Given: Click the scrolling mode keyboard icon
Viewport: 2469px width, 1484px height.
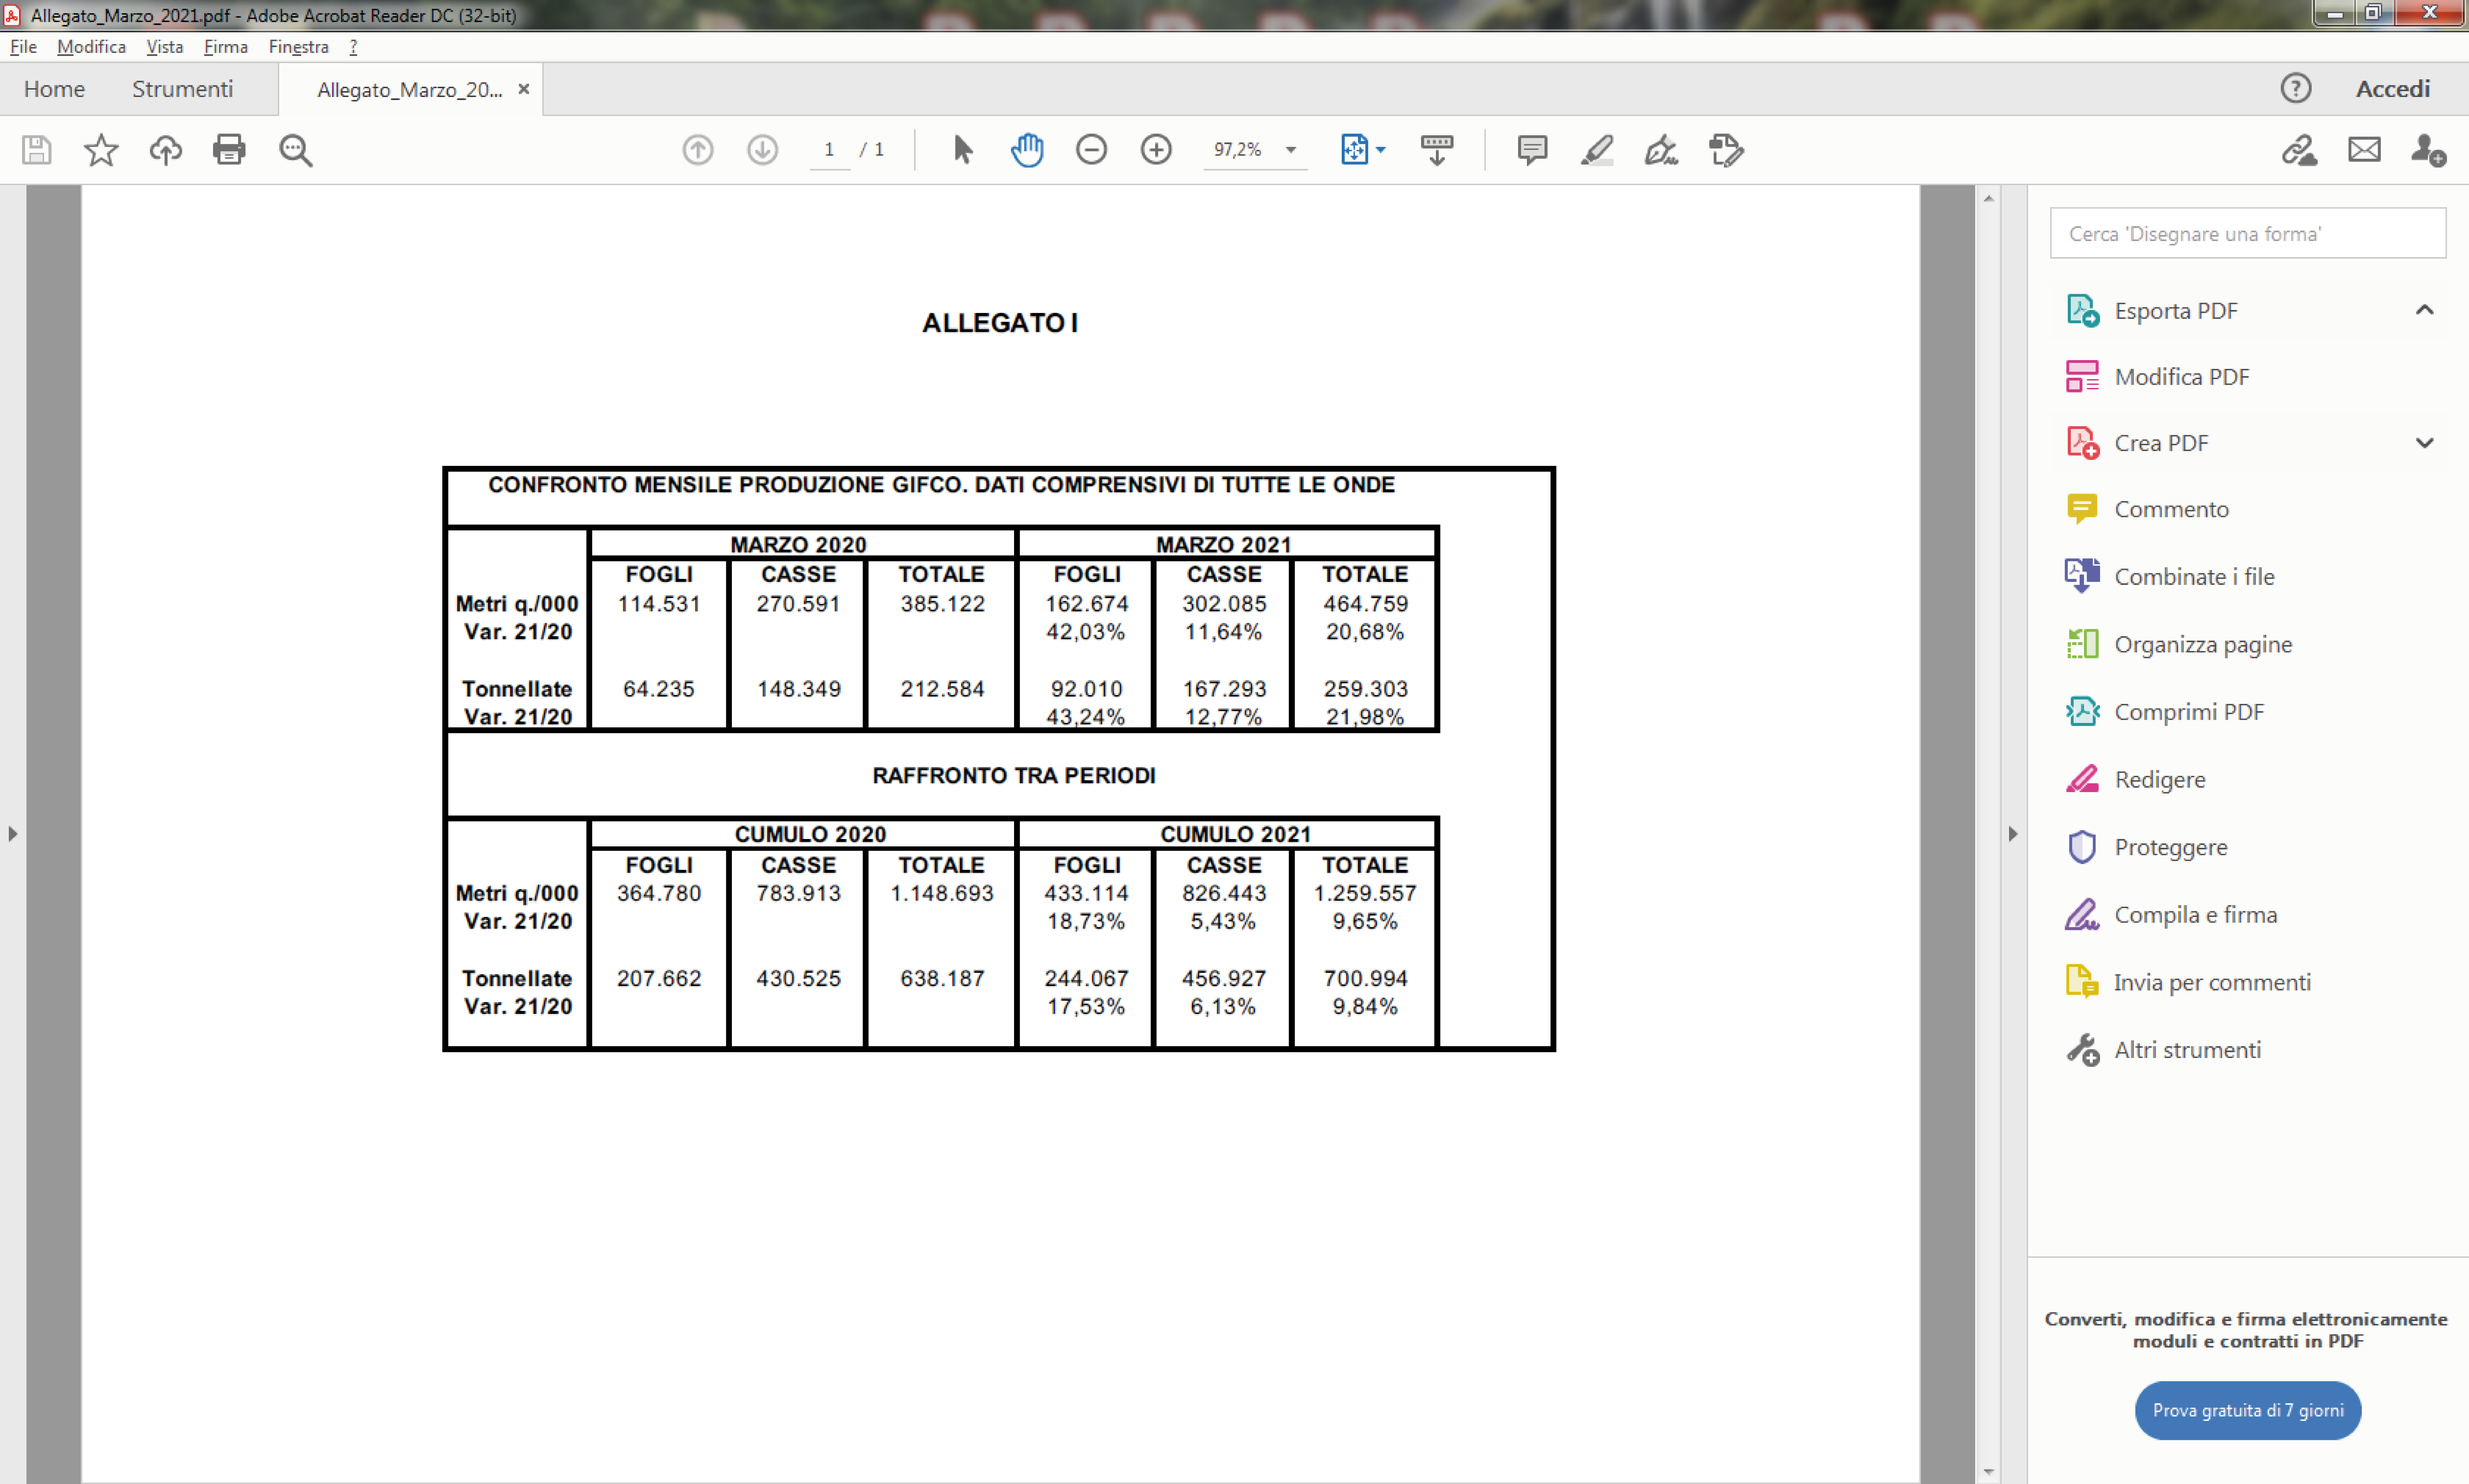Looking at the screenshot, I should pos(1437,150).
